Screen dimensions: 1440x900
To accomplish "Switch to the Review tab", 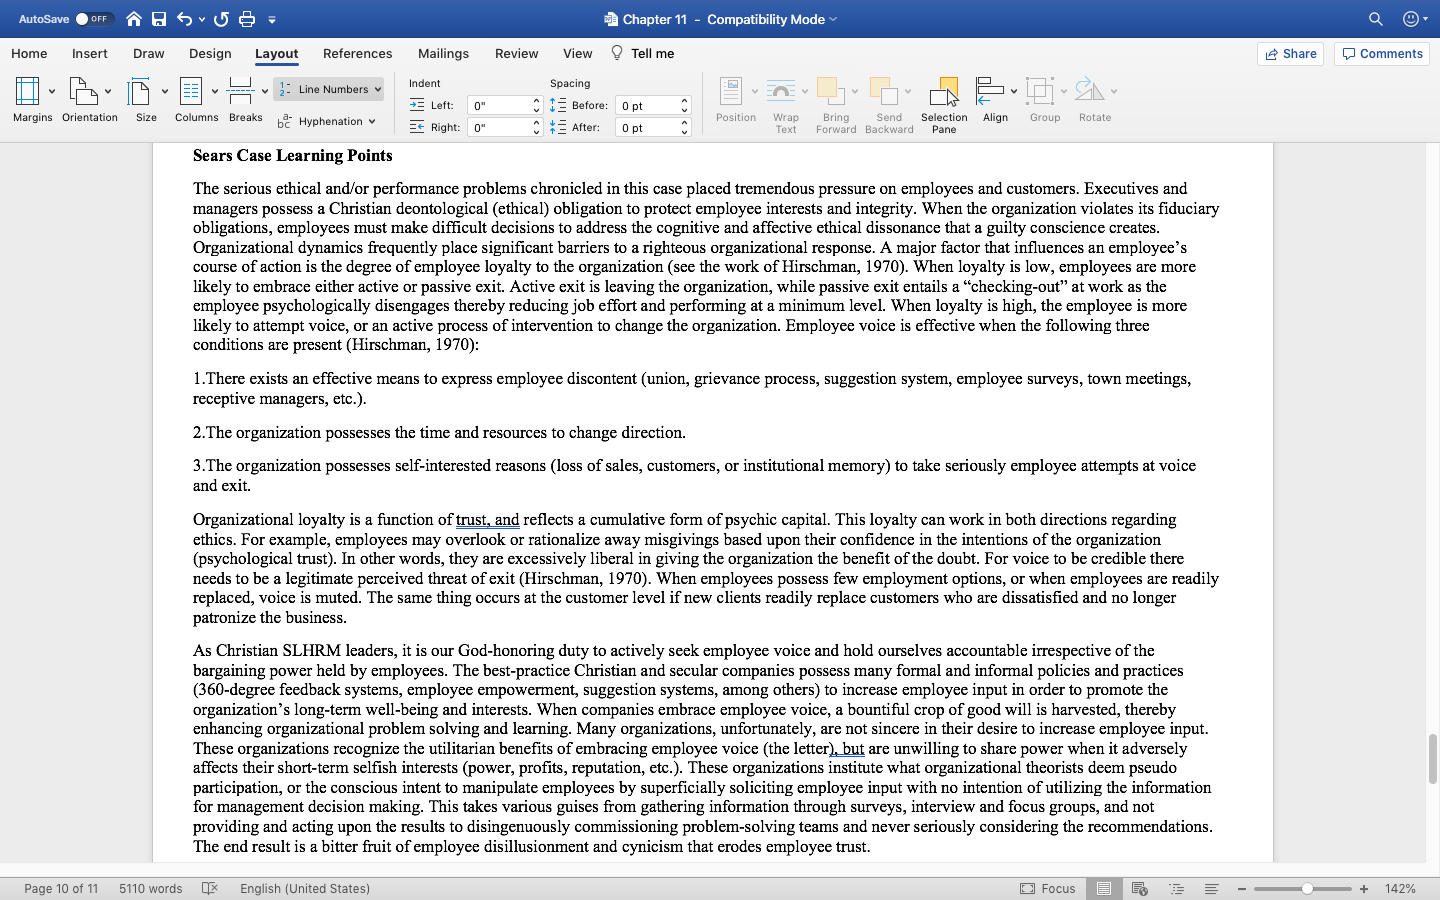I will 517,53.
